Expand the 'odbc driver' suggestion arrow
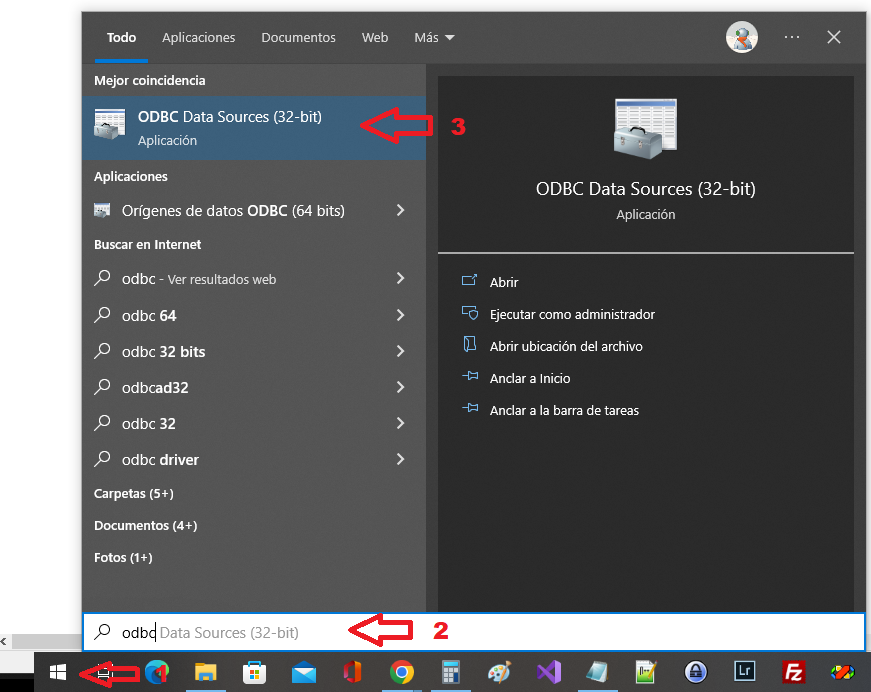This screenshot has width=871, height=692. [x=401, y=459]
